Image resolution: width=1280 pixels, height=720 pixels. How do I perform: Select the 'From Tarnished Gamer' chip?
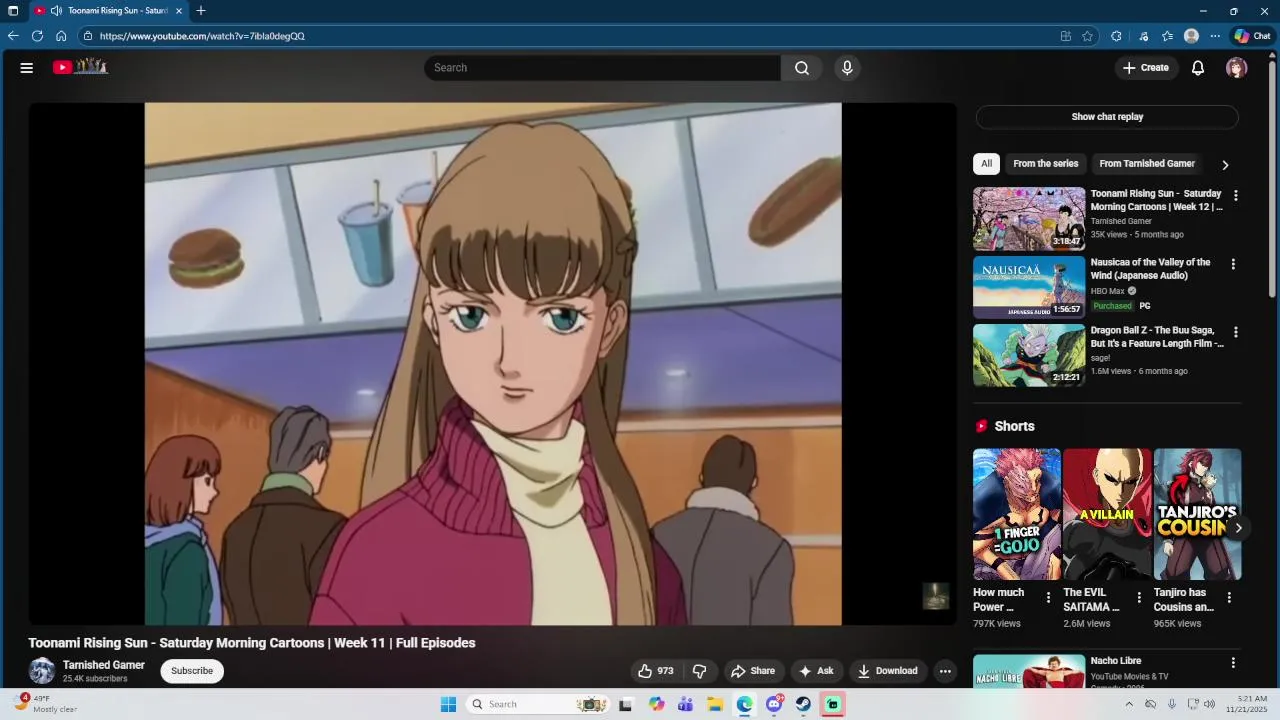[1147, 164]
